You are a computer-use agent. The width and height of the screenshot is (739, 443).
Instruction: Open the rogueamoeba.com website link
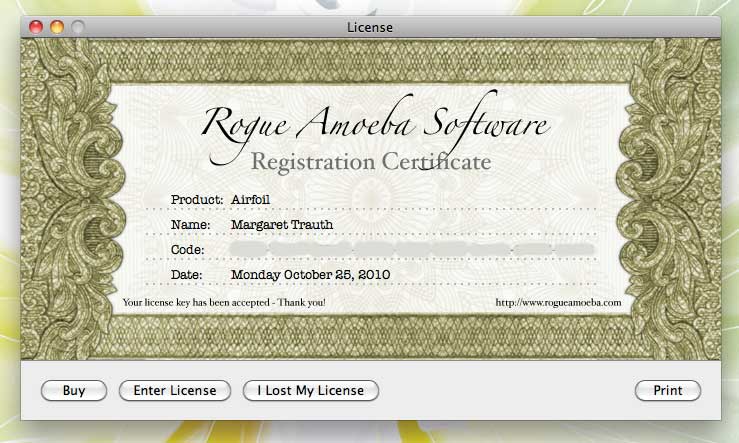pos(558,301)
